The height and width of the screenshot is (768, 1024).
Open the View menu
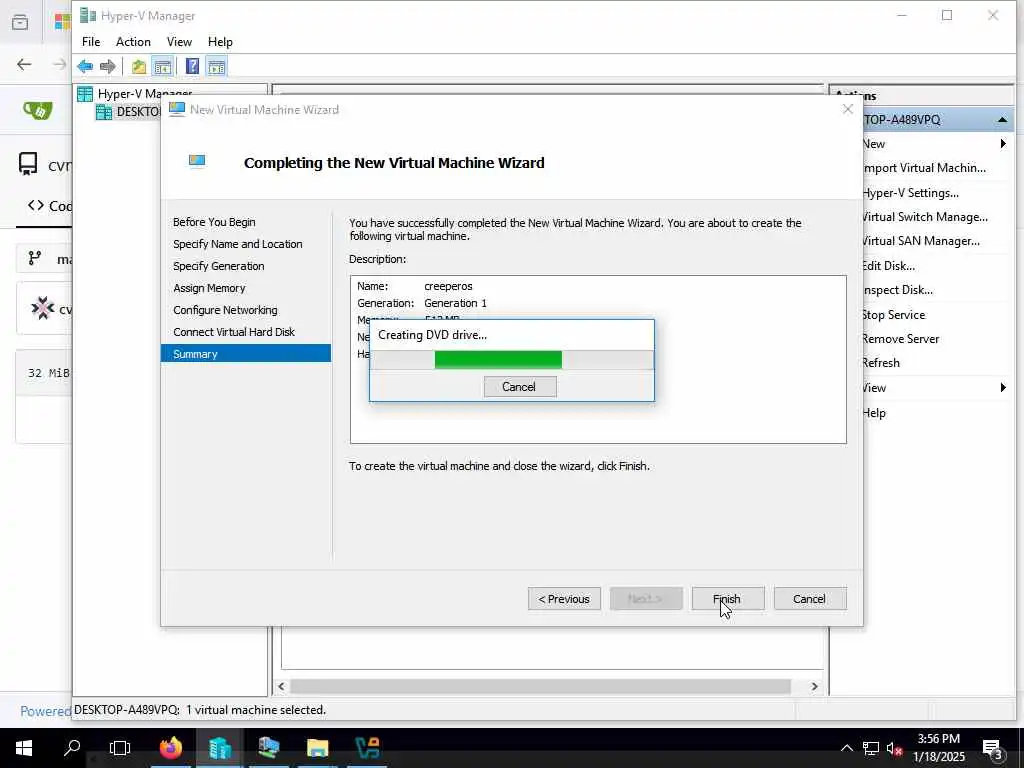click(x=179, y=42)
